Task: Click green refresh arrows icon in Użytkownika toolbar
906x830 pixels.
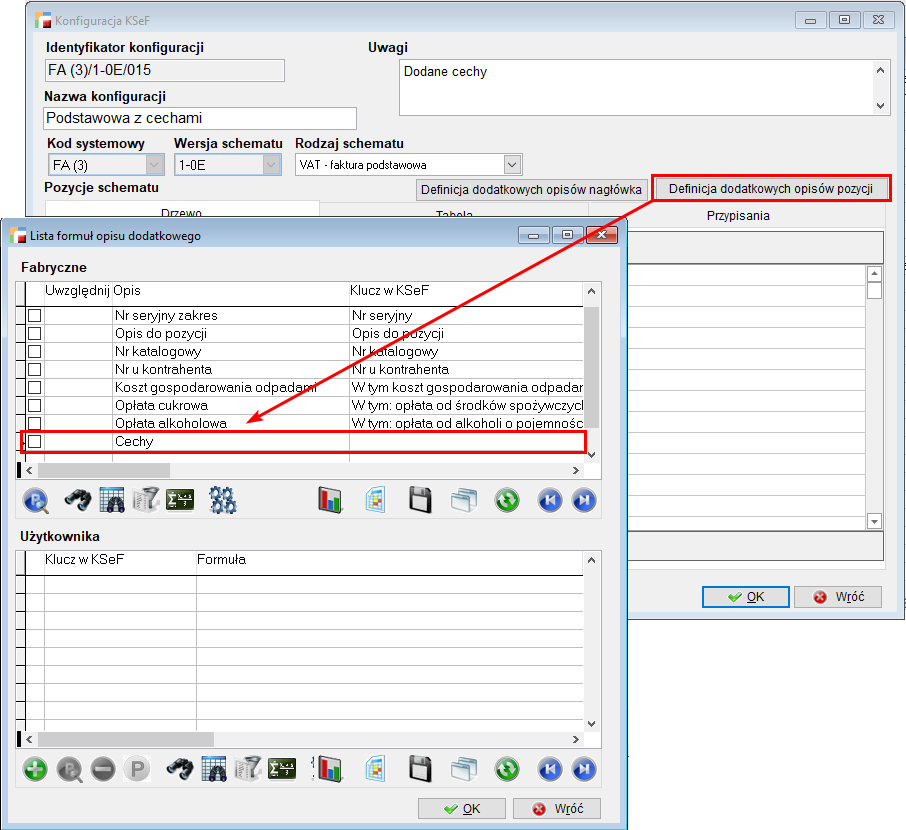Action: point(507,769)
